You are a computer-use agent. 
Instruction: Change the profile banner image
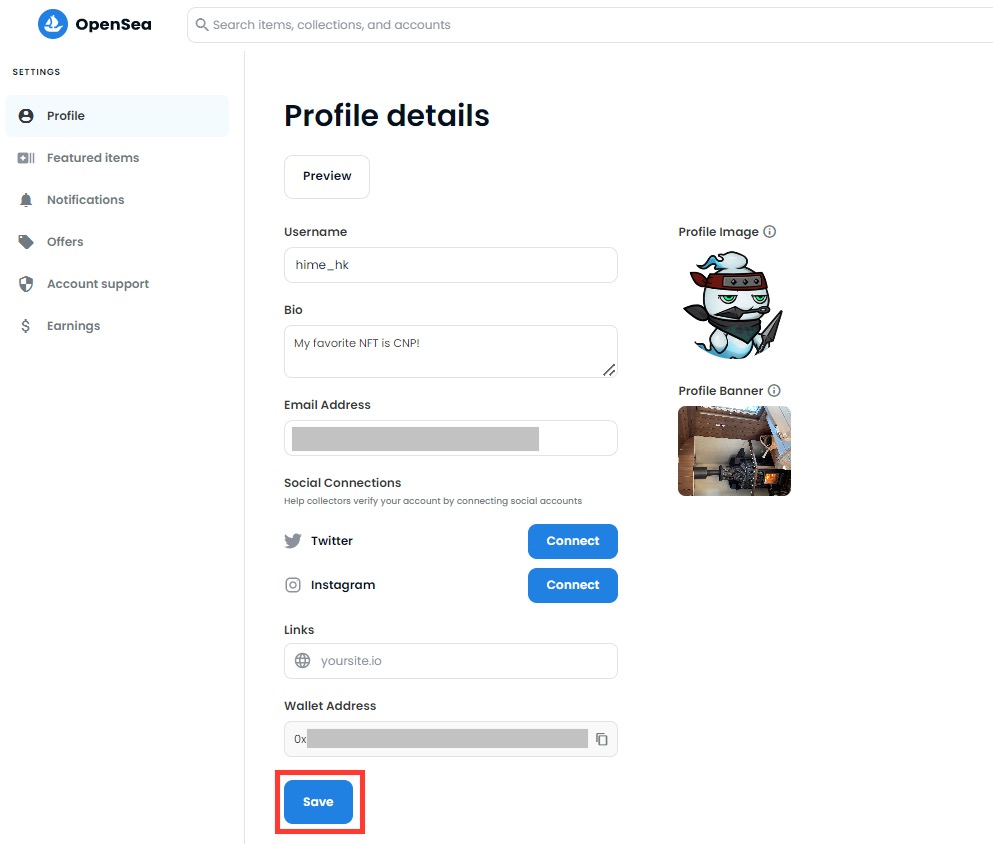point(734,451)
